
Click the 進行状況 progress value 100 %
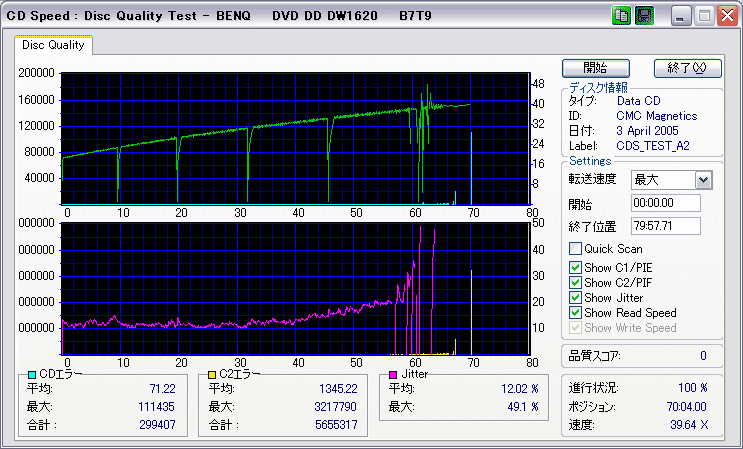point(693,388)
